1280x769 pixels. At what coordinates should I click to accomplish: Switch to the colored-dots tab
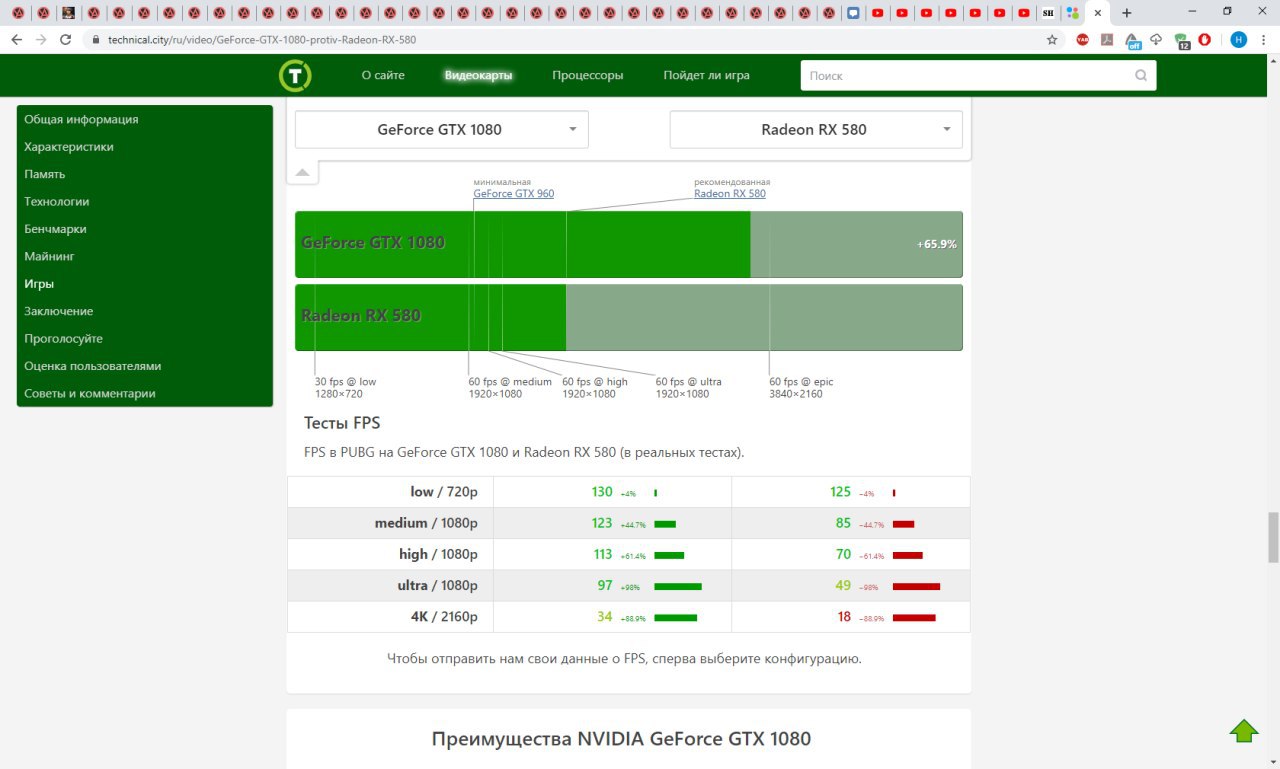click(x=1073, y=13)
